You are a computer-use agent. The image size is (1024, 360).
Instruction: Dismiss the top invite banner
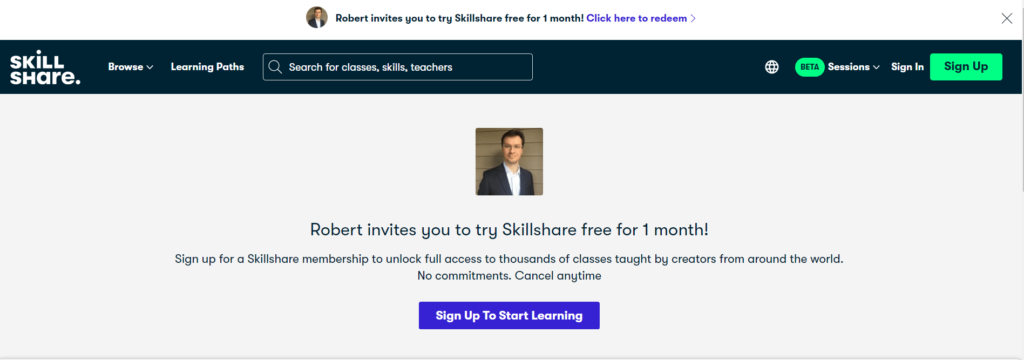point(1007,18)
